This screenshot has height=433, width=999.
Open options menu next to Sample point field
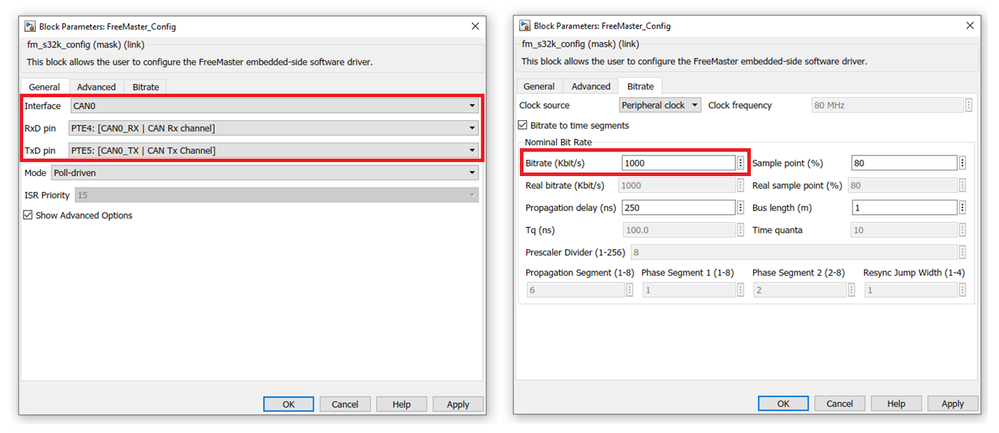pos(962,163)
